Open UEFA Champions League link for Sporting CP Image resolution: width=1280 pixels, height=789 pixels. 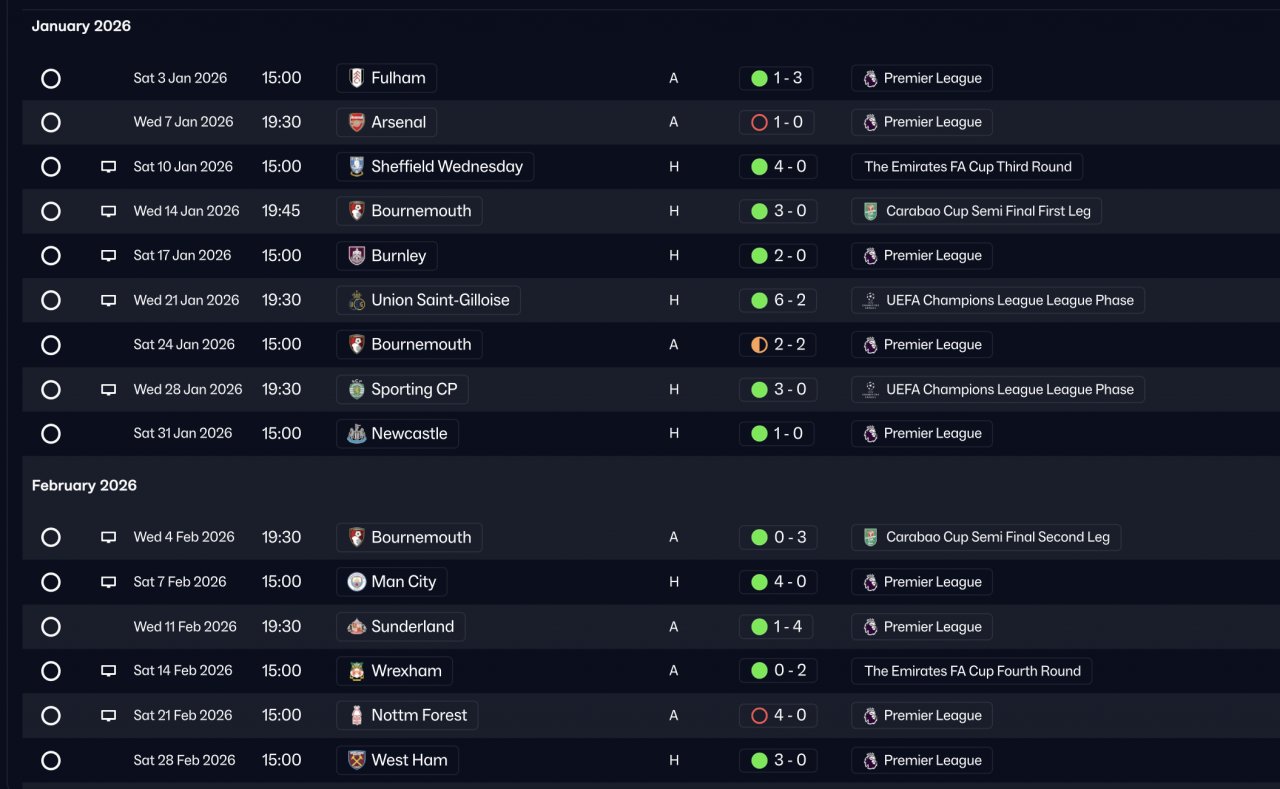click(998, 389)
